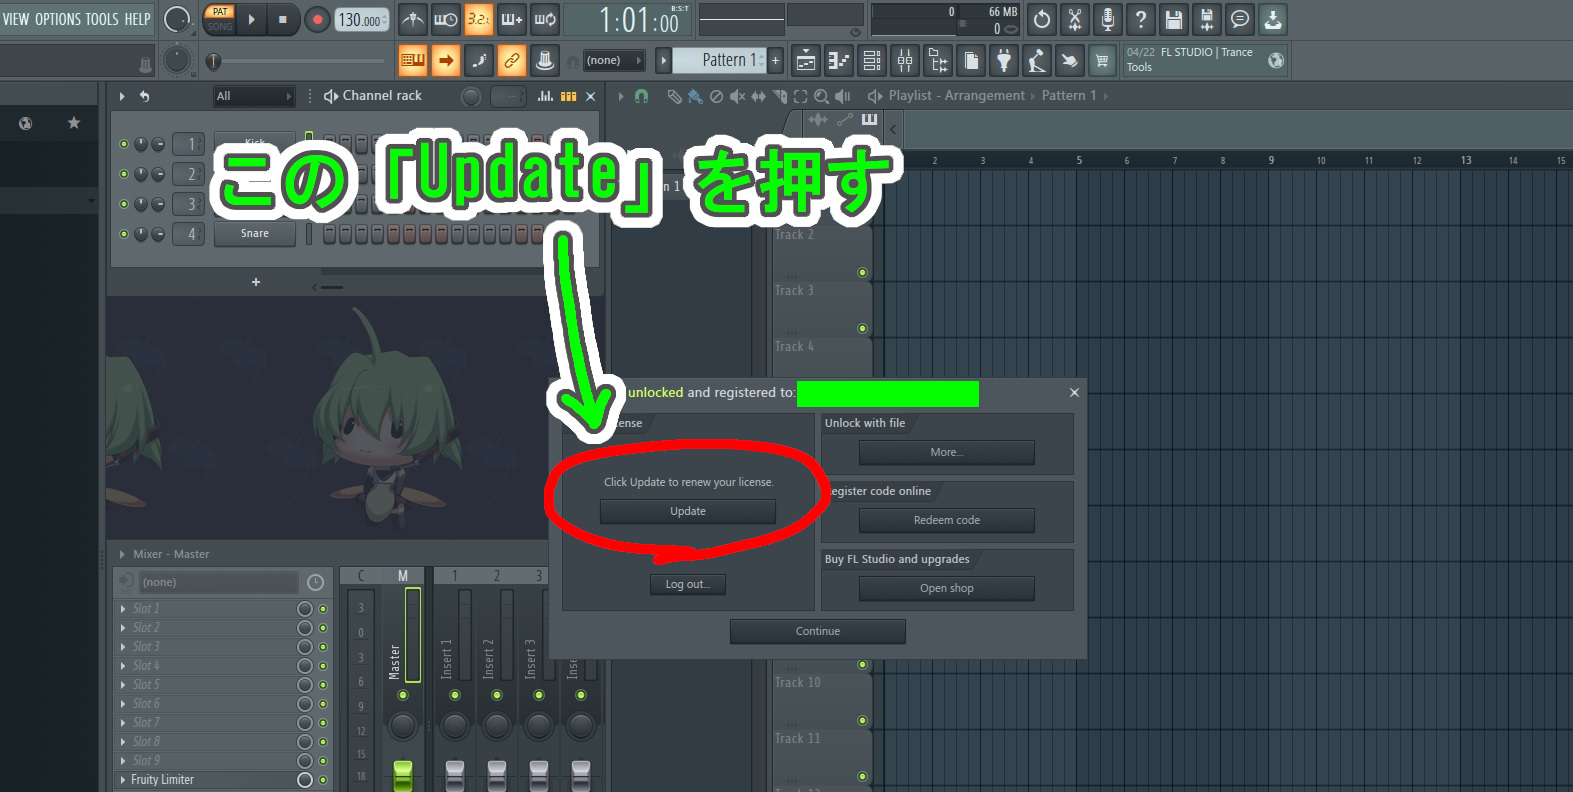The width and height of the screenshot is (1573, 792).
Task: Open the Browser tree view icon
Action: click(938, 61)
